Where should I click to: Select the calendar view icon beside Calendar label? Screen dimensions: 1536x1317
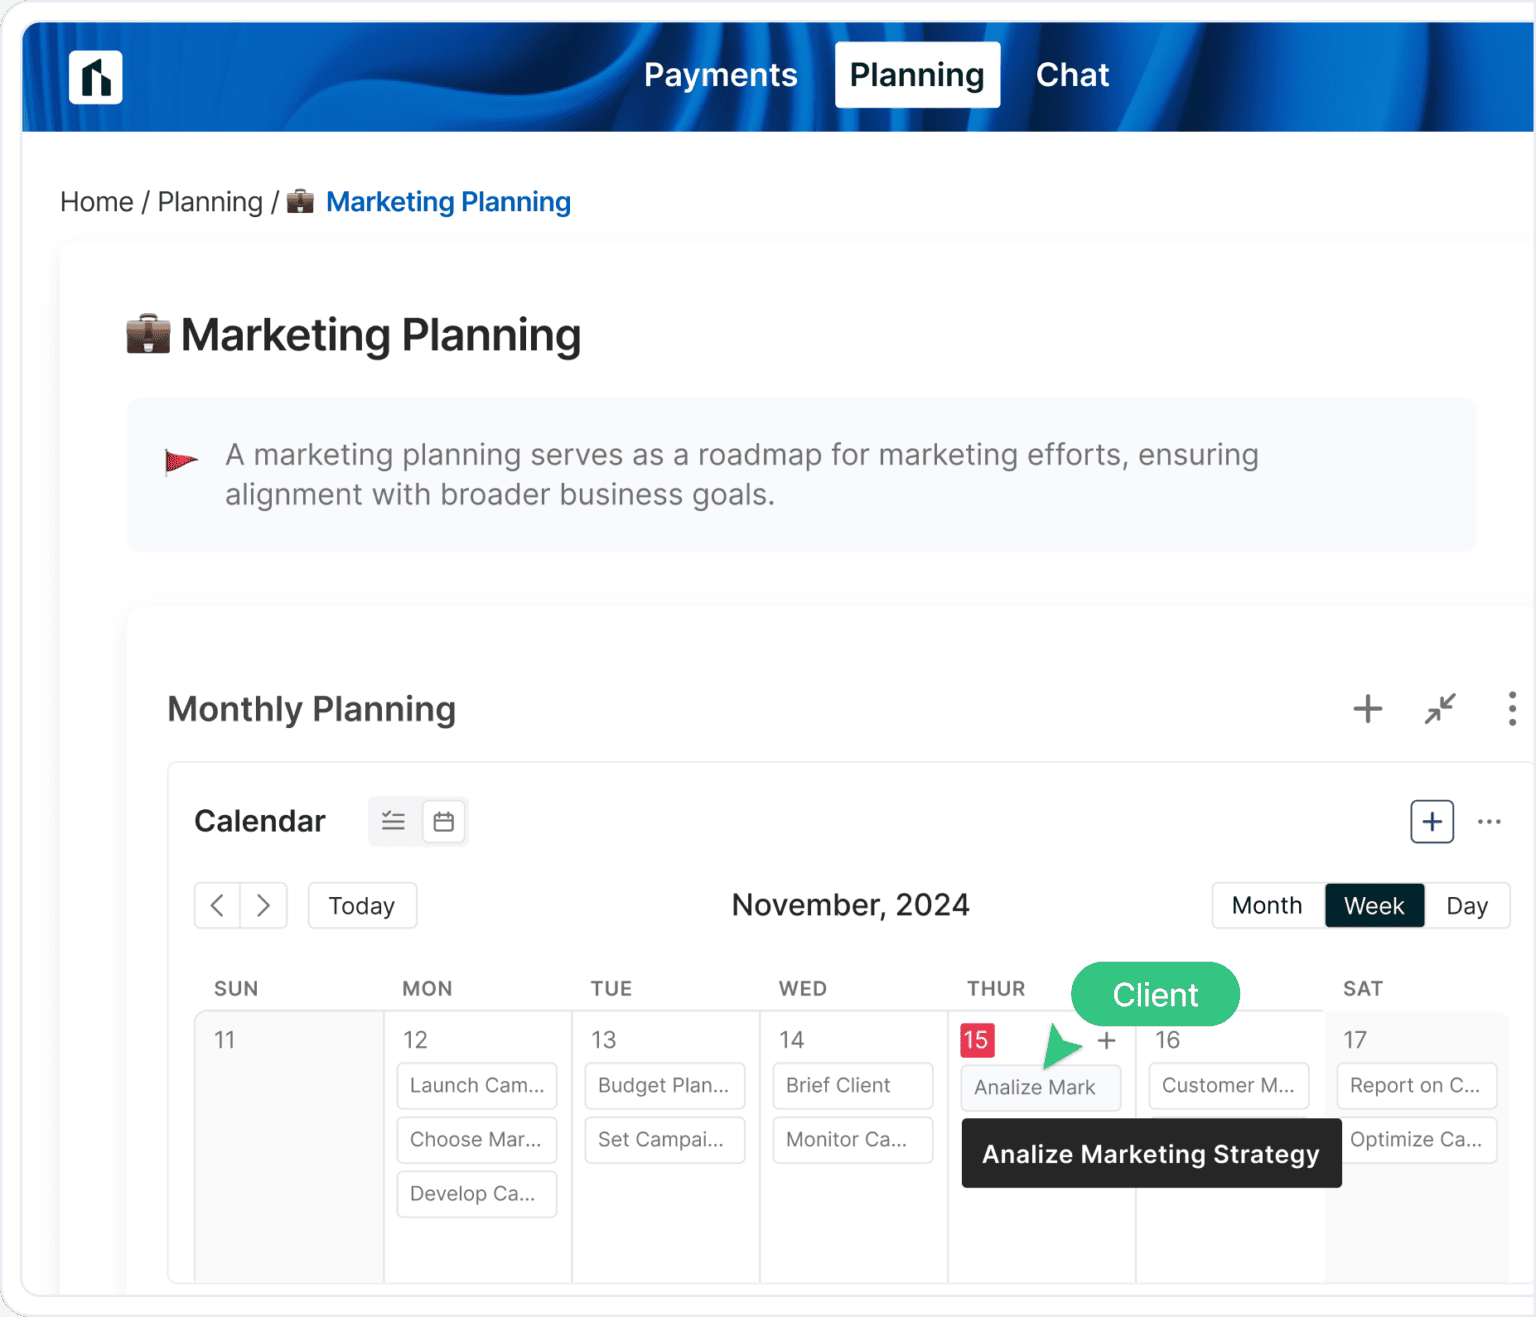tap(443, 821)
